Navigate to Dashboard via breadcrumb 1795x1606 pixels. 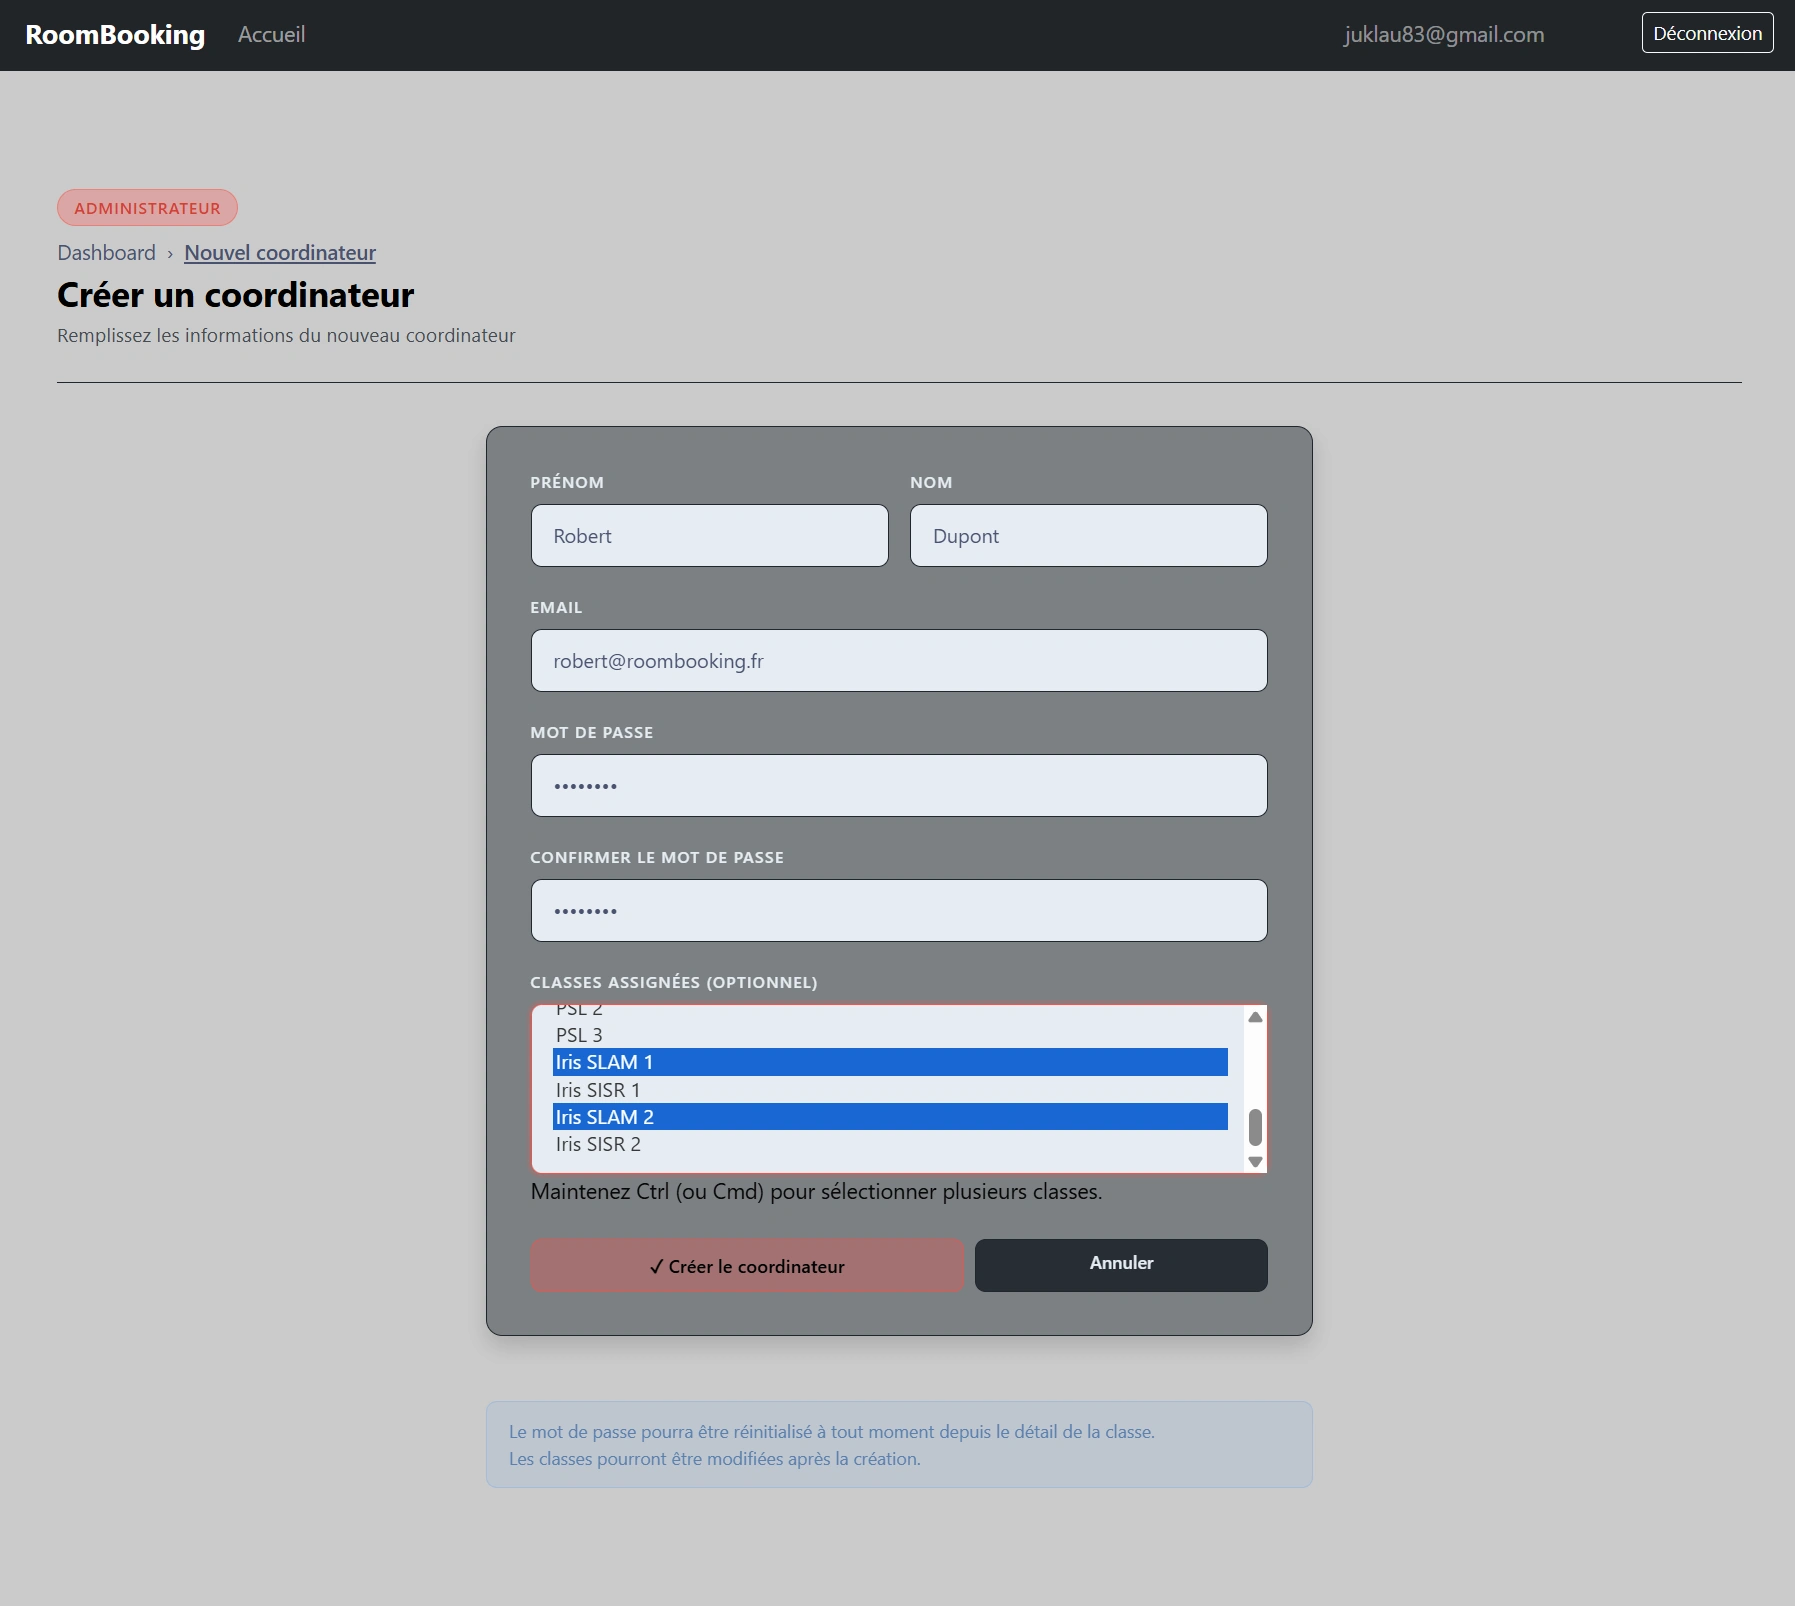(x=106, y=253)
